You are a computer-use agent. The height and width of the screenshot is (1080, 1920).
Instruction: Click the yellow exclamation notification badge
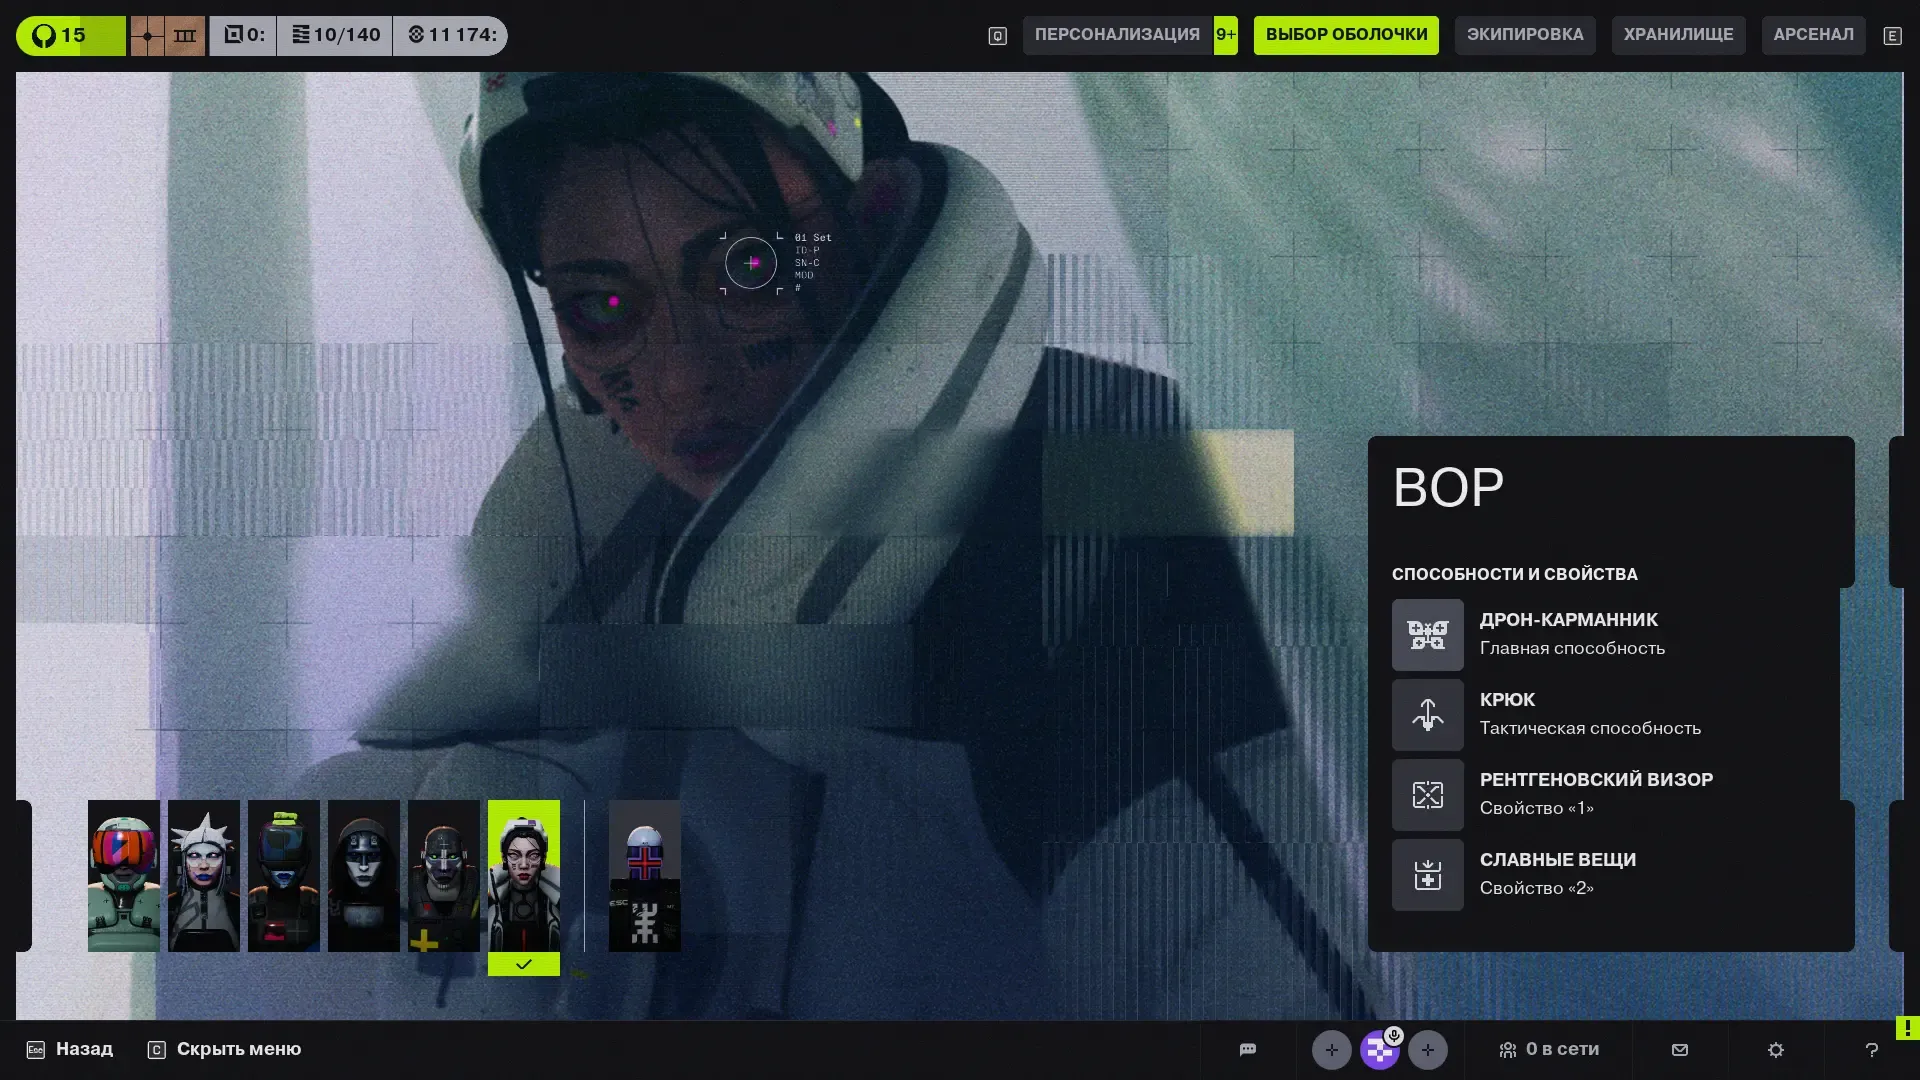click(1907, 1027)
